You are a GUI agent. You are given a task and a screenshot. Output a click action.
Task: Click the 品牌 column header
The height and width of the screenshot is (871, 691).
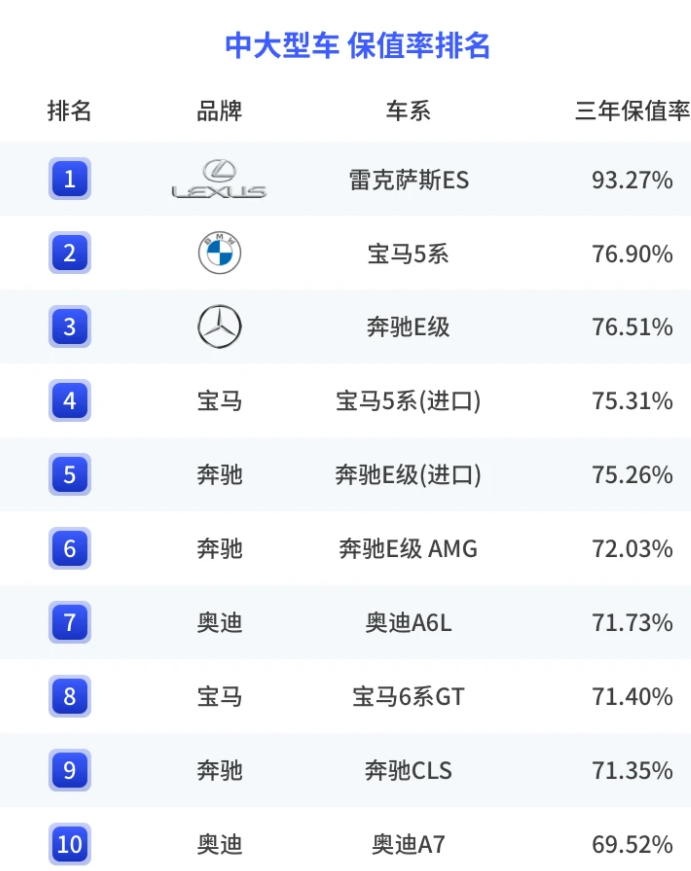219,111
